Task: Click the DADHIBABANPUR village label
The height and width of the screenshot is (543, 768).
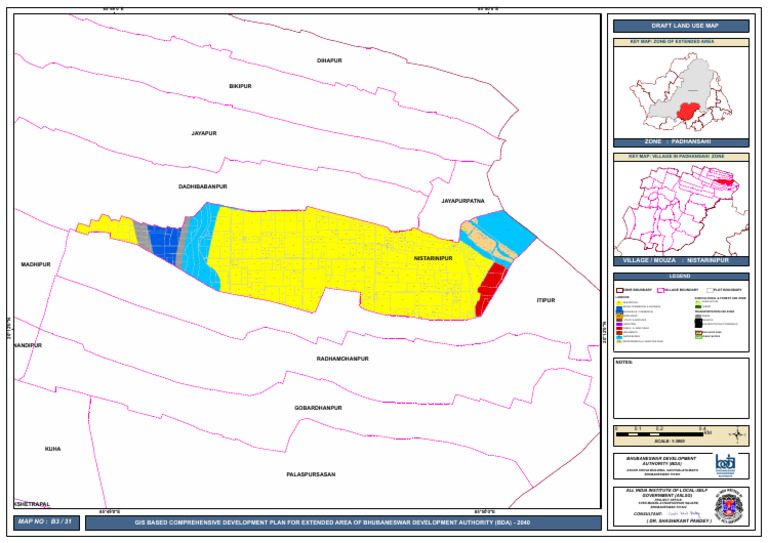Action: pyautogui.click(x=202, y=187)
